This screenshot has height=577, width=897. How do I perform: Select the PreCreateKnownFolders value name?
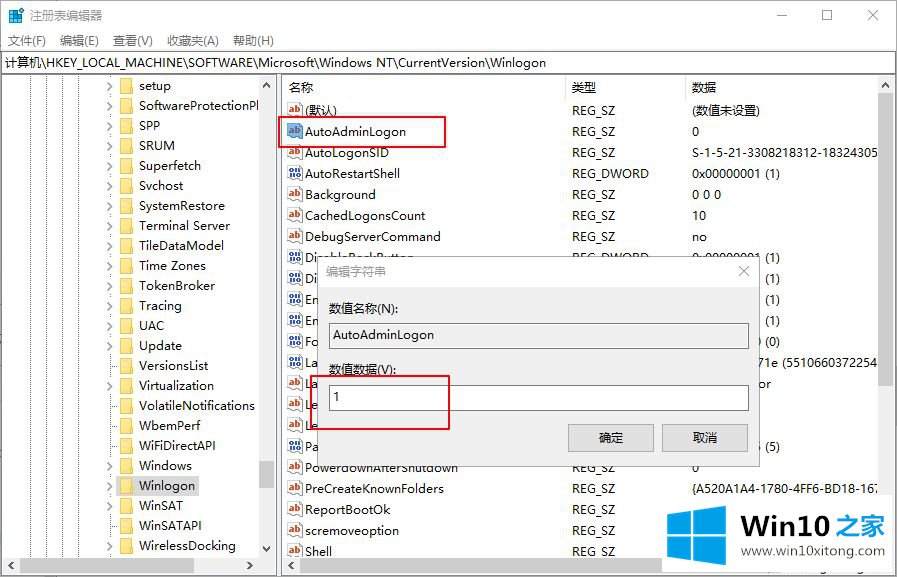tap(374, 489)
